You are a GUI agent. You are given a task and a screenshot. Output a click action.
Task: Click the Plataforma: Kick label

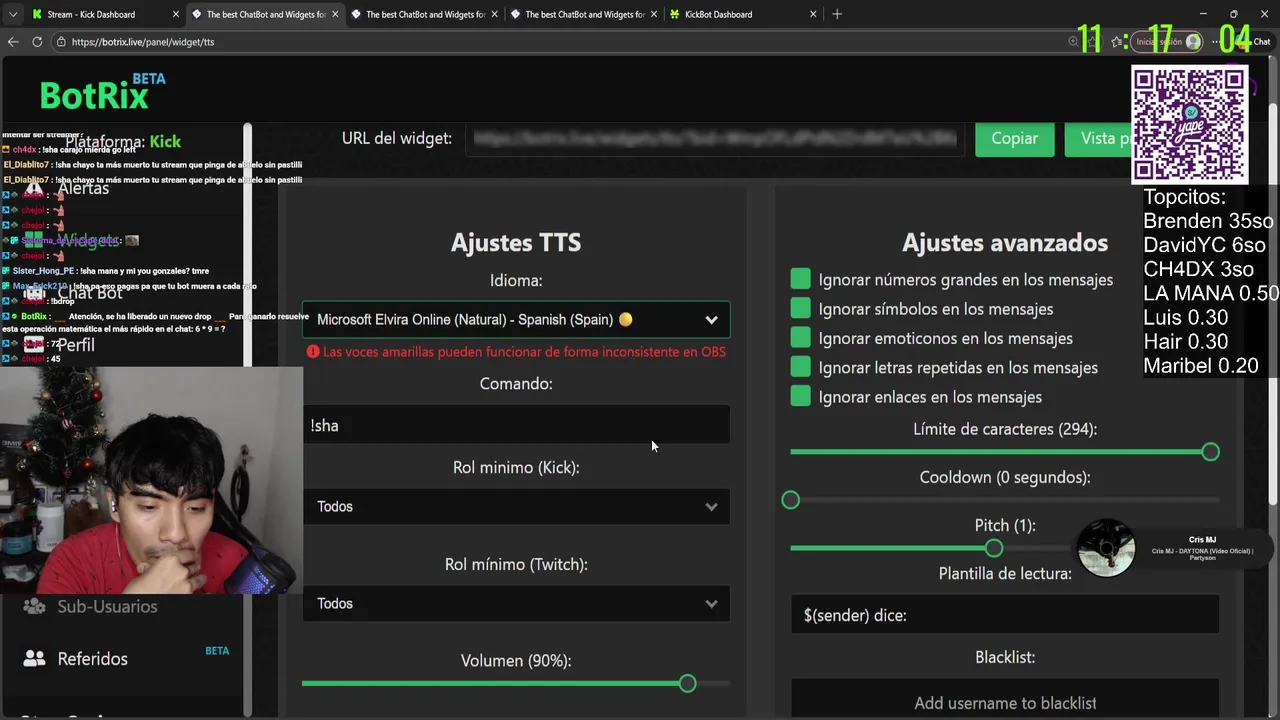123,142
